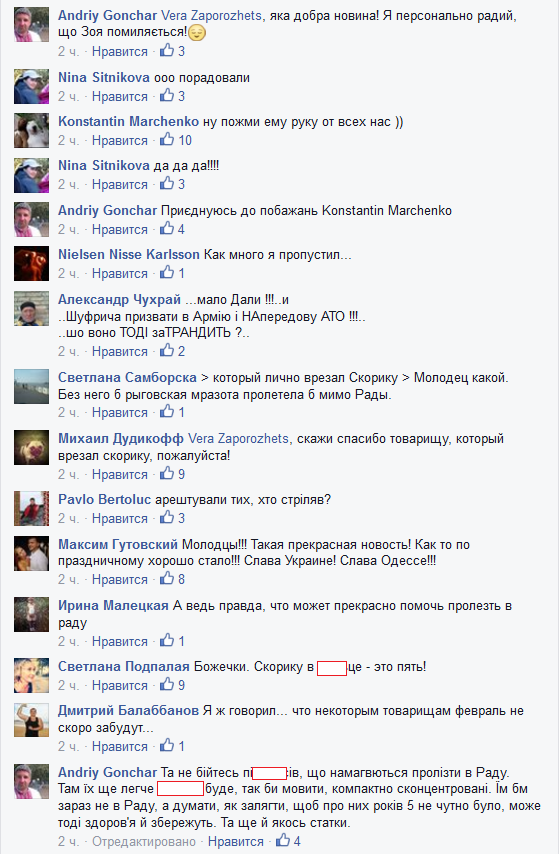Image resolution: width=559 pixels, height=854 pixels.
Task: Click thumbs-up icon on Pavlo Bertoluc comment
Action: click(167, 518)
